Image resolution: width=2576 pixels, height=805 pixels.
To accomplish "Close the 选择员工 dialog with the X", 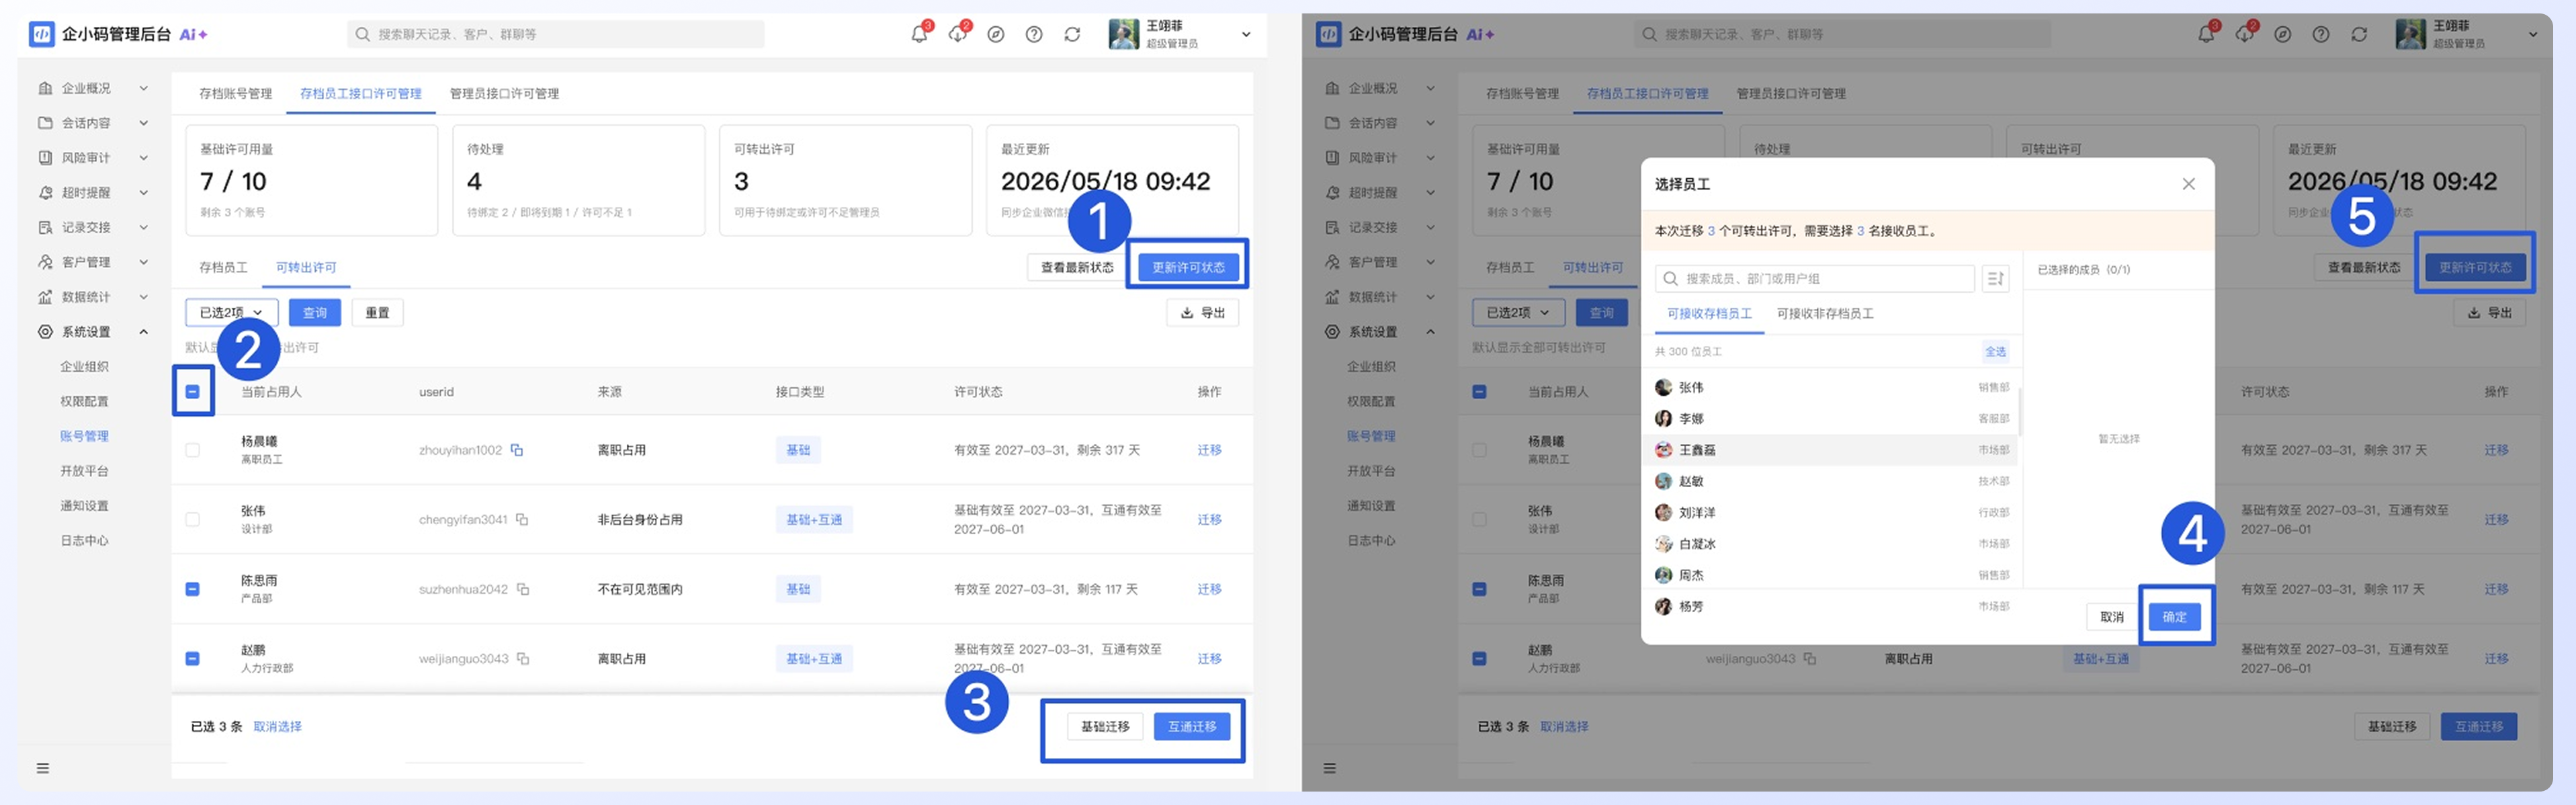I will coord(2188,184).
